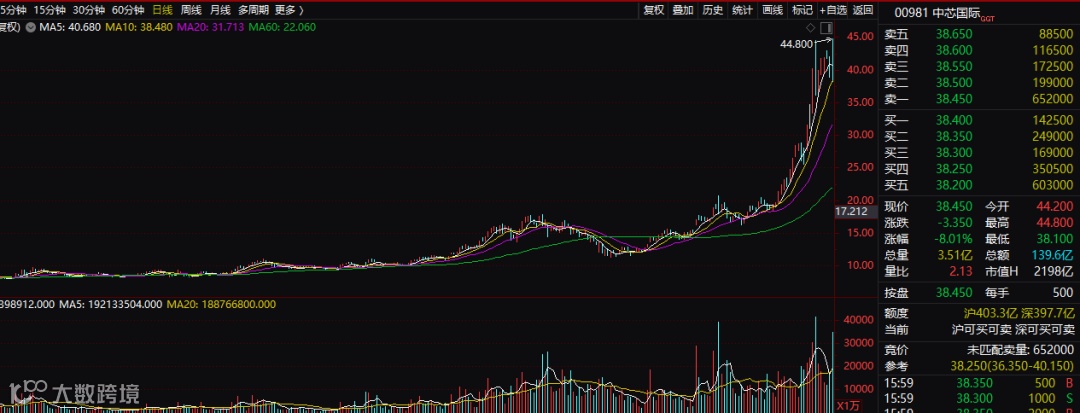Image resolution: width=1080 pixels, height=413 pixels.
Task: Select the 卖四 38.600 ask row
Action: click(x=979, y=50)
